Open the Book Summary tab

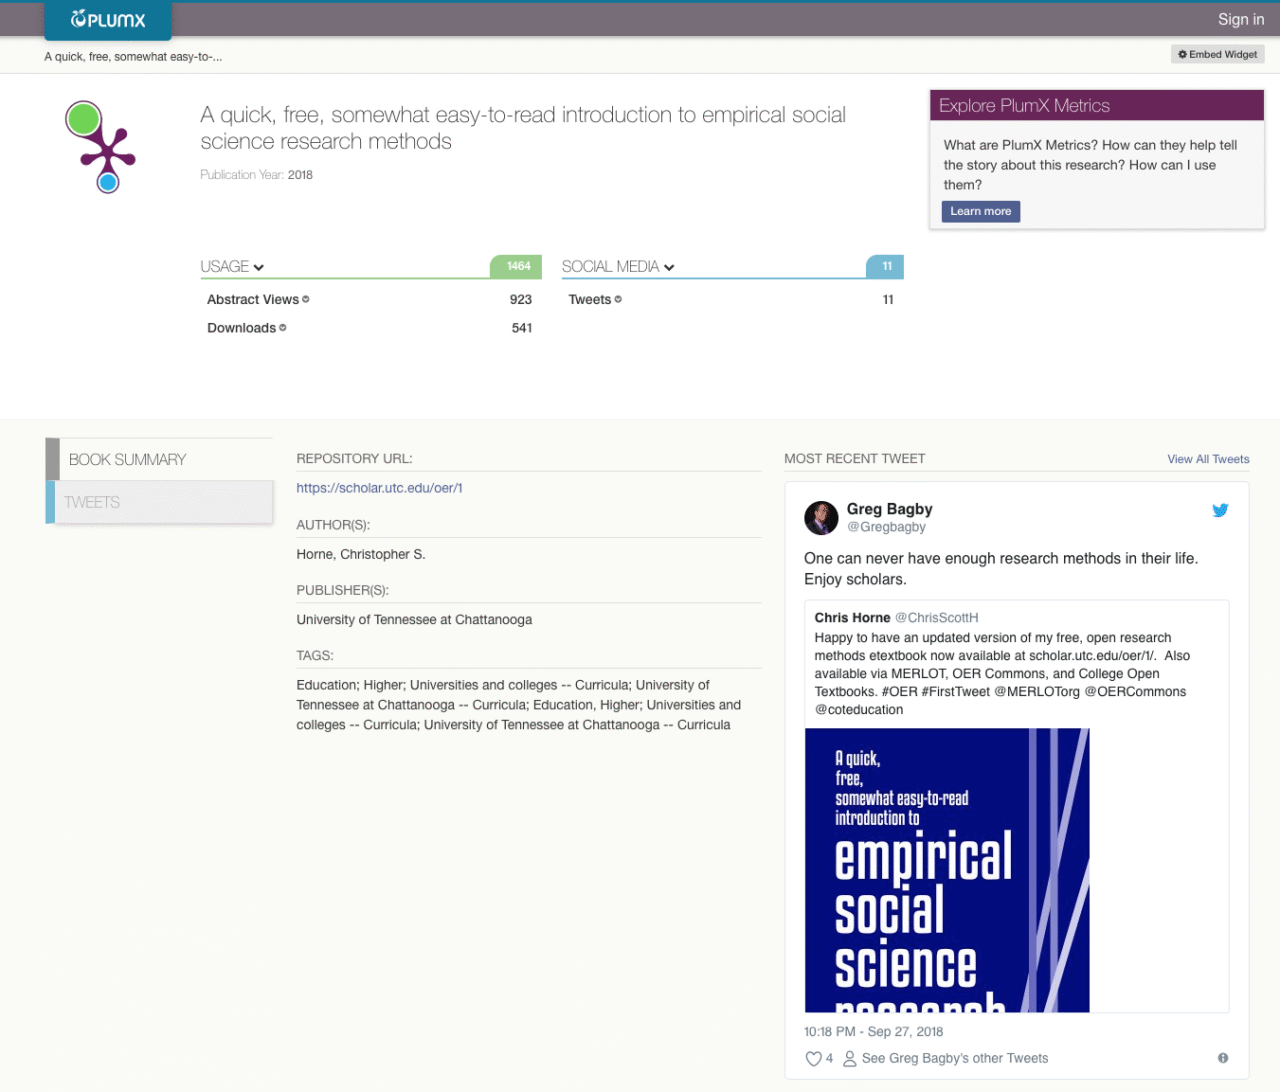click(x=127, y=460)
